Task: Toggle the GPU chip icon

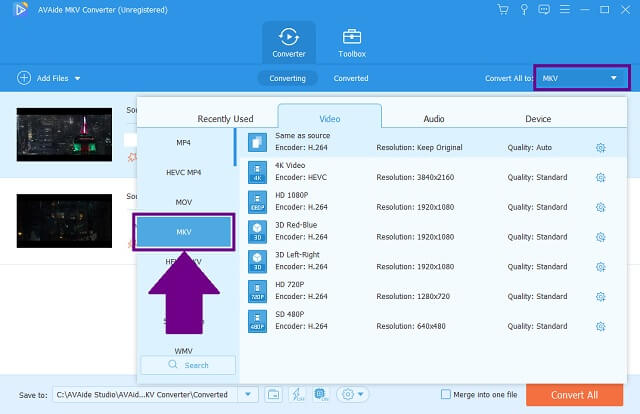Action: pyautogui.click(x=321, y=394)
